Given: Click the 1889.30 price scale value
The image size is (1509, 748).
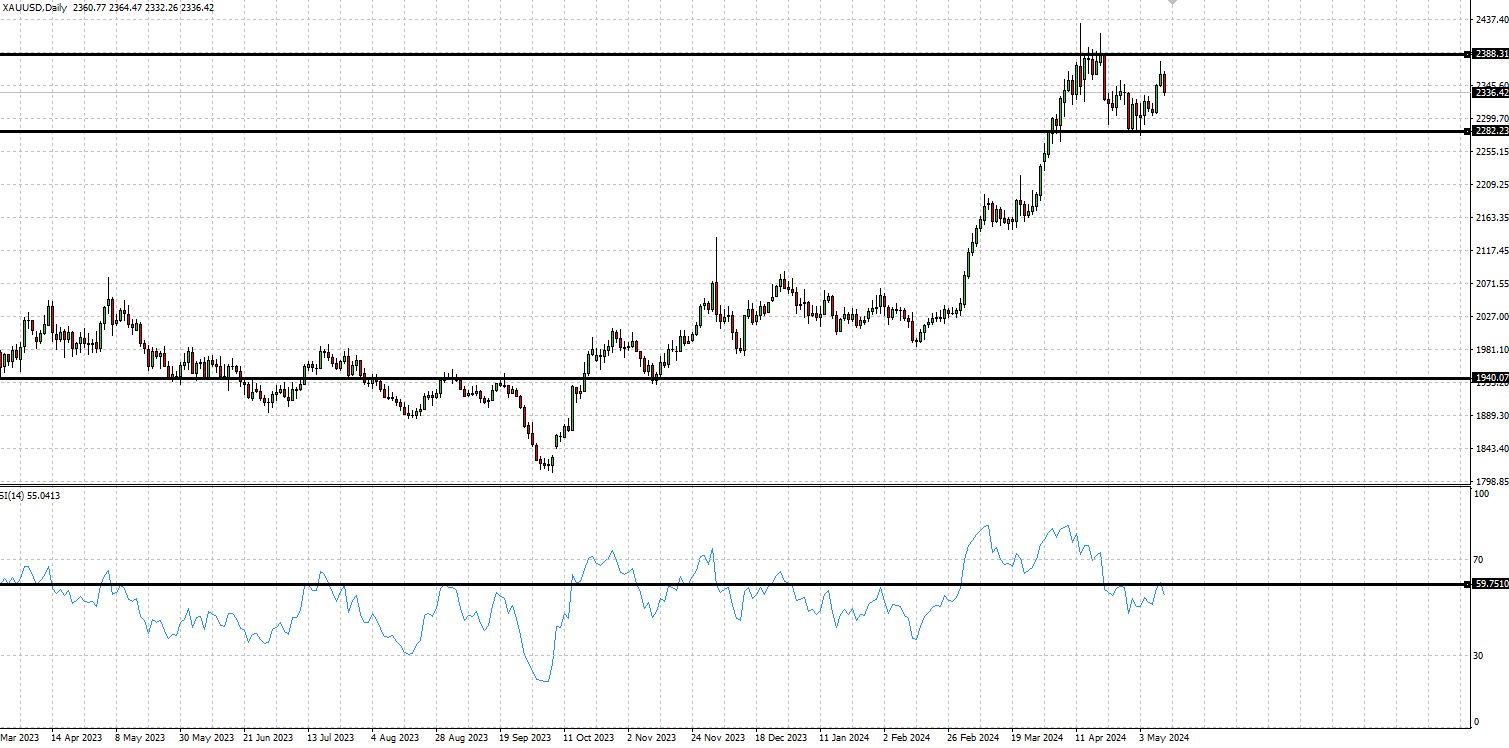Looking at the screenshot, I should coord(1490,416).
